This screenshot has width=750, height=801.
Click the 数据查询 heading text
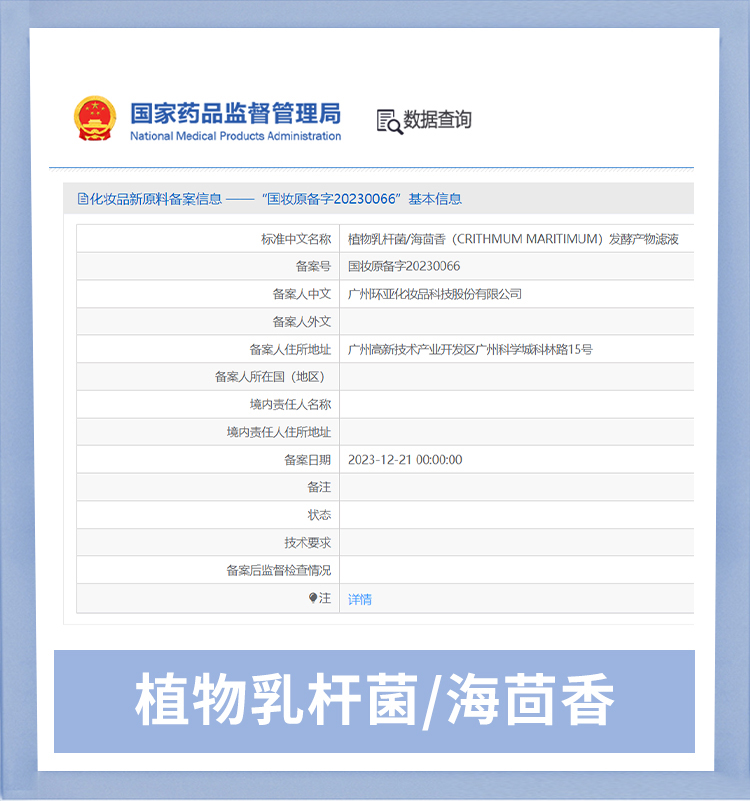[438, 120]
